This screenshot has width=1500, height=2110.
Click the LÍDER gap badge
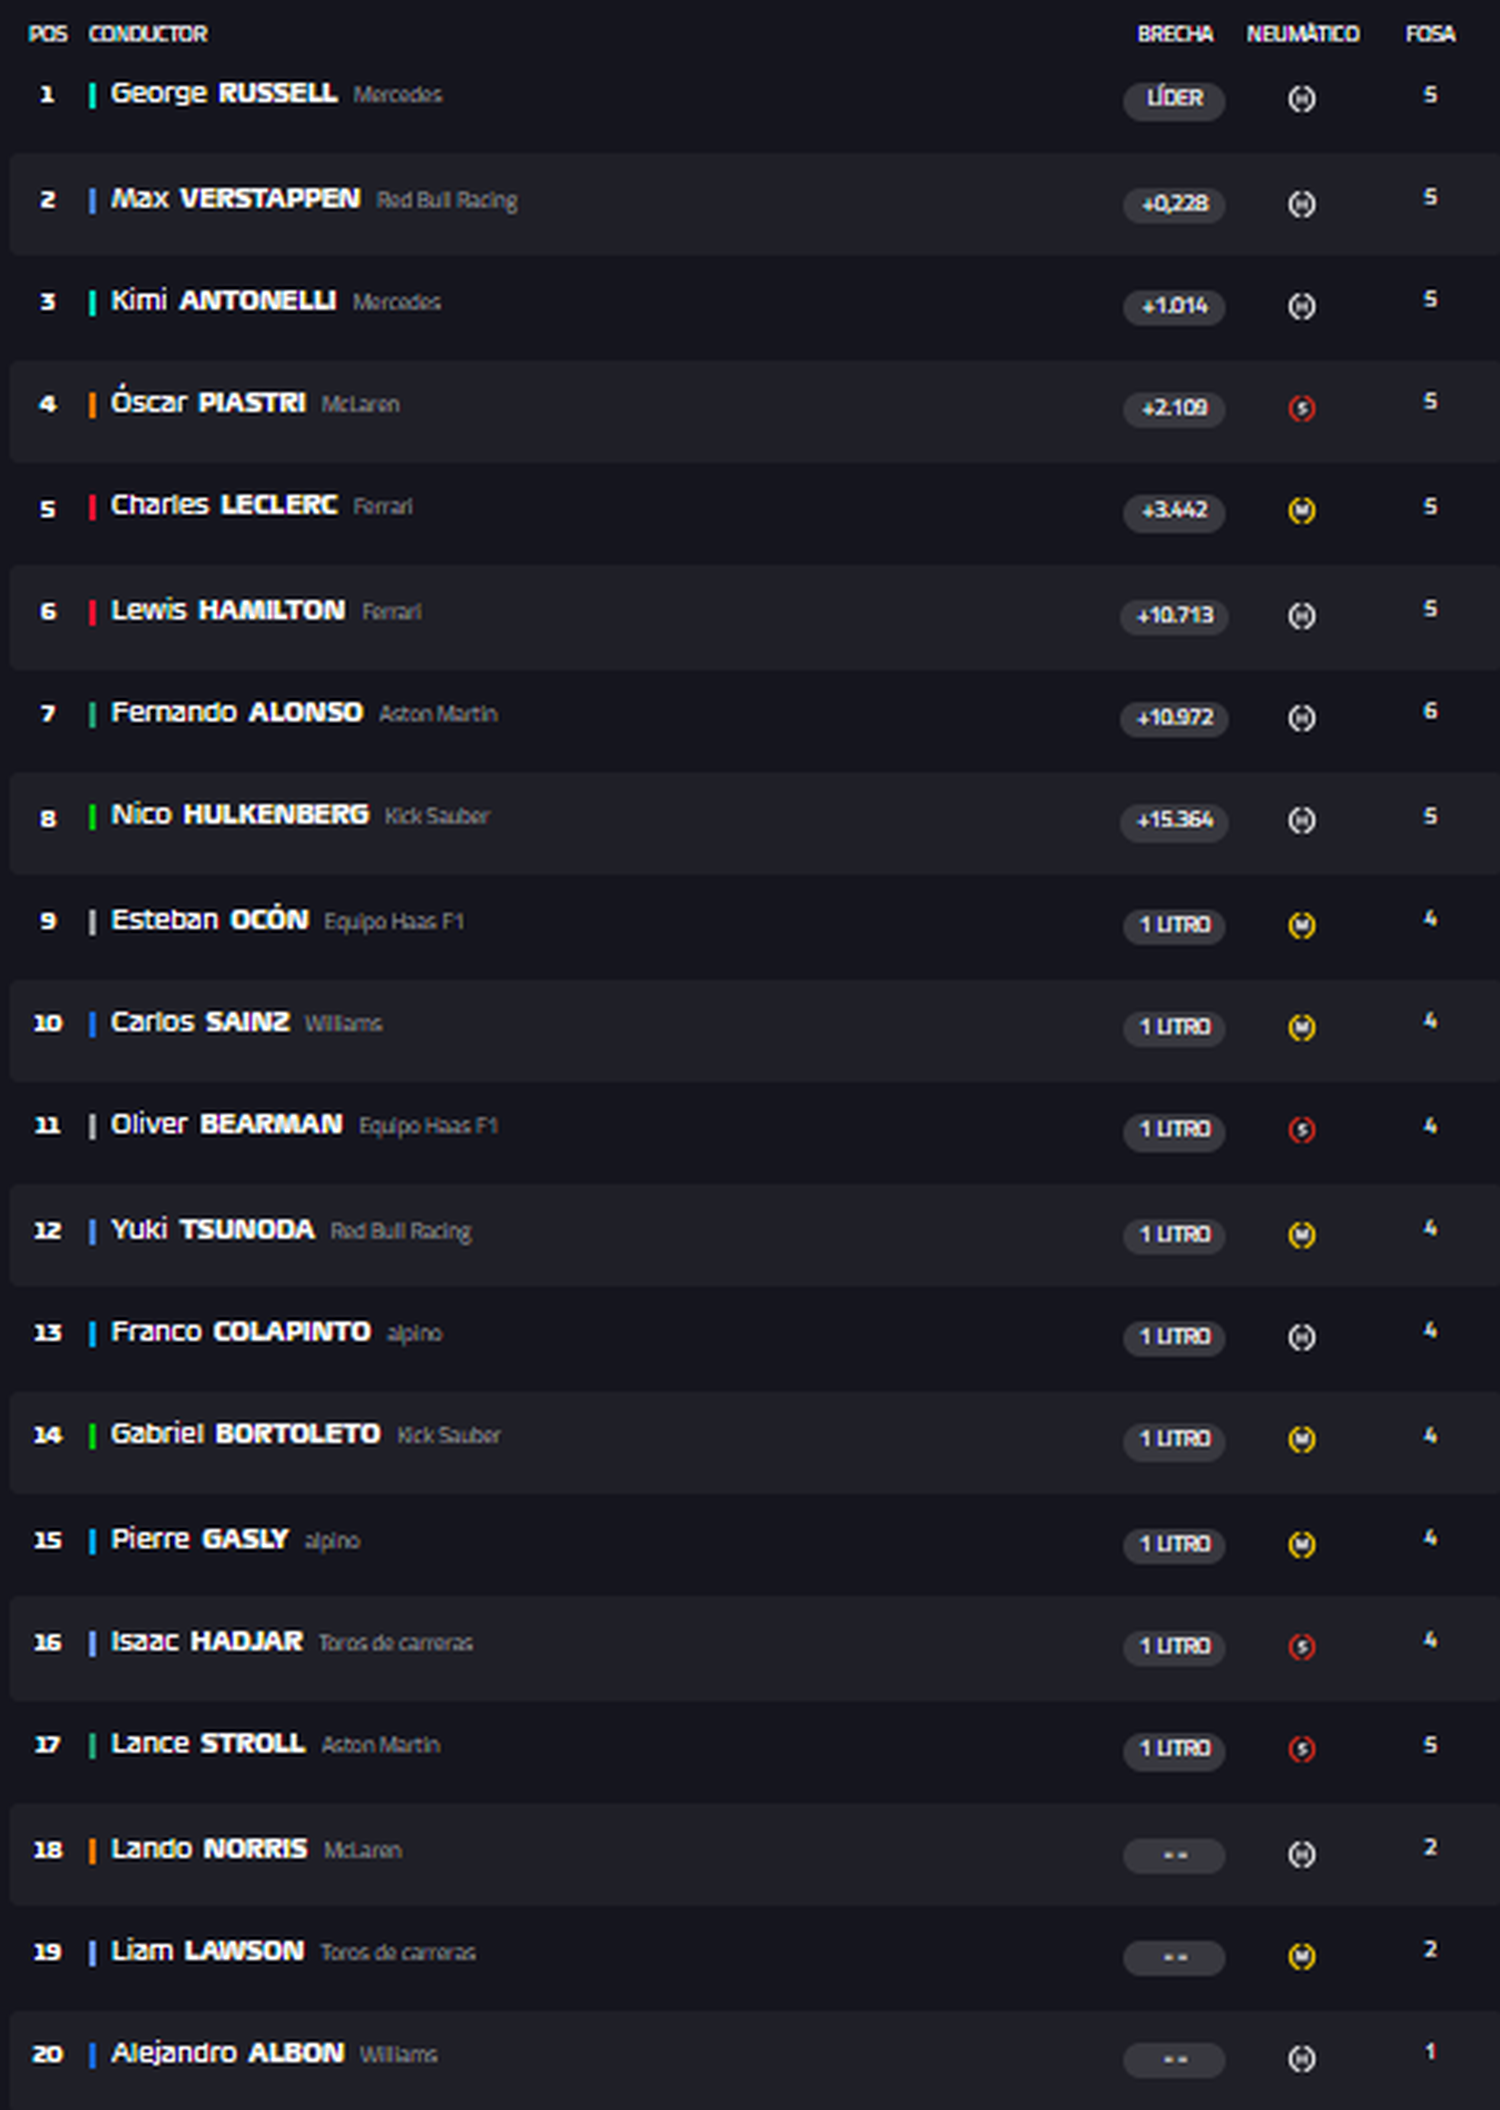tap(1174, 100)
